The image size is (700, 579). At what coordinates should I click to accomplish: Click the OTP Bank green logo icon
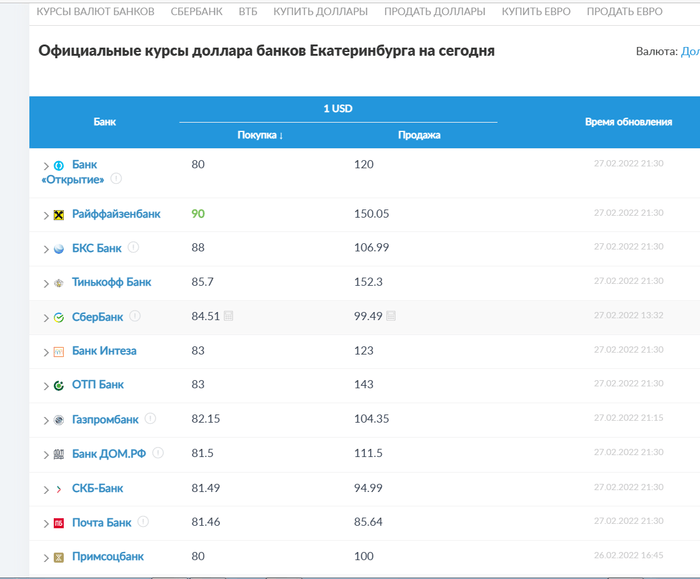pos(58,386)
